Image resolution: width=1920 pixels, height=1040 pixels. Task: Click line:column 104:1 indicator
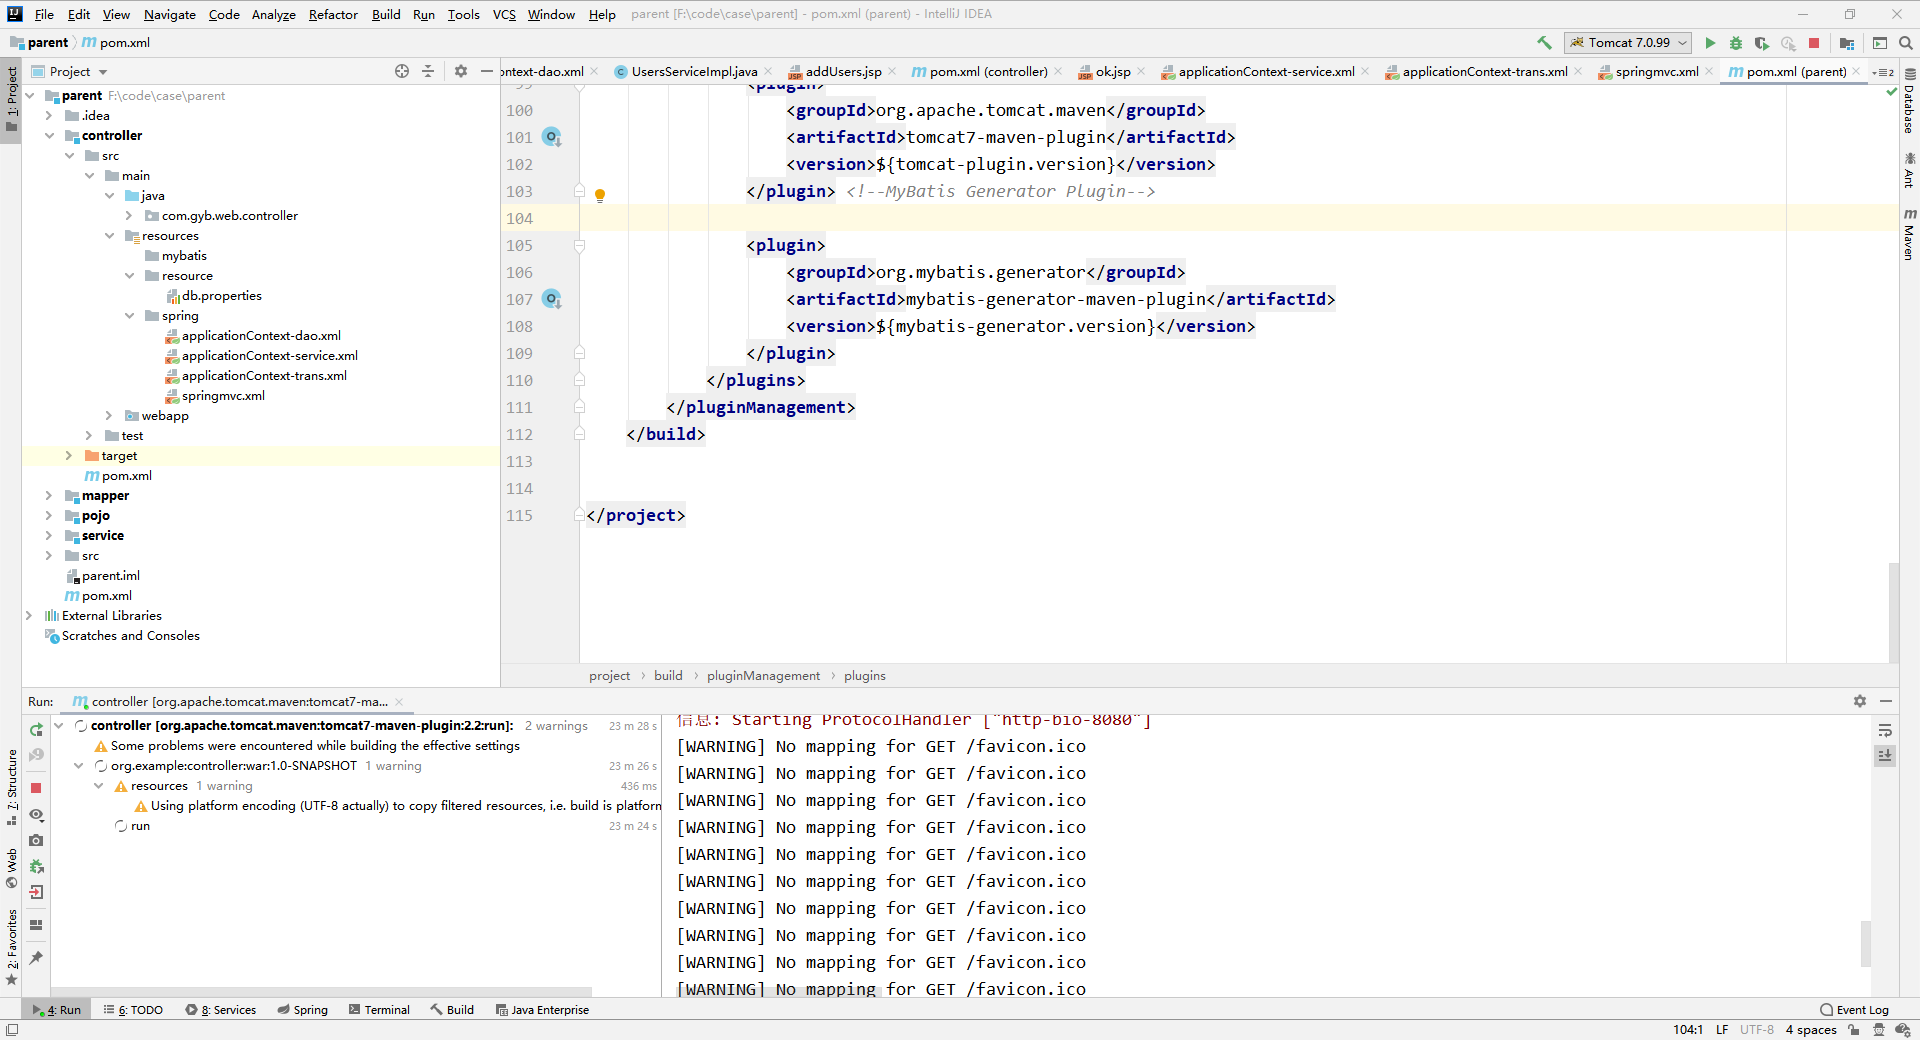[x=1688, y=1030]
